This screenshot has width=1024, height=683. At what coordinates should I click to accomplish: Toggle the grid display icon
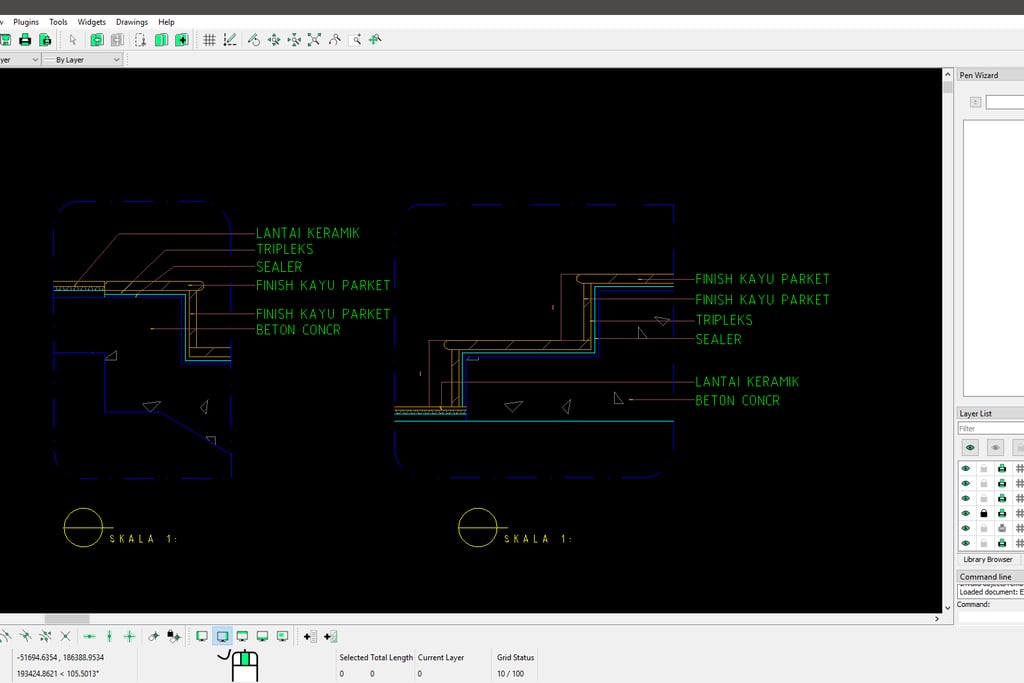coord(209,40)
